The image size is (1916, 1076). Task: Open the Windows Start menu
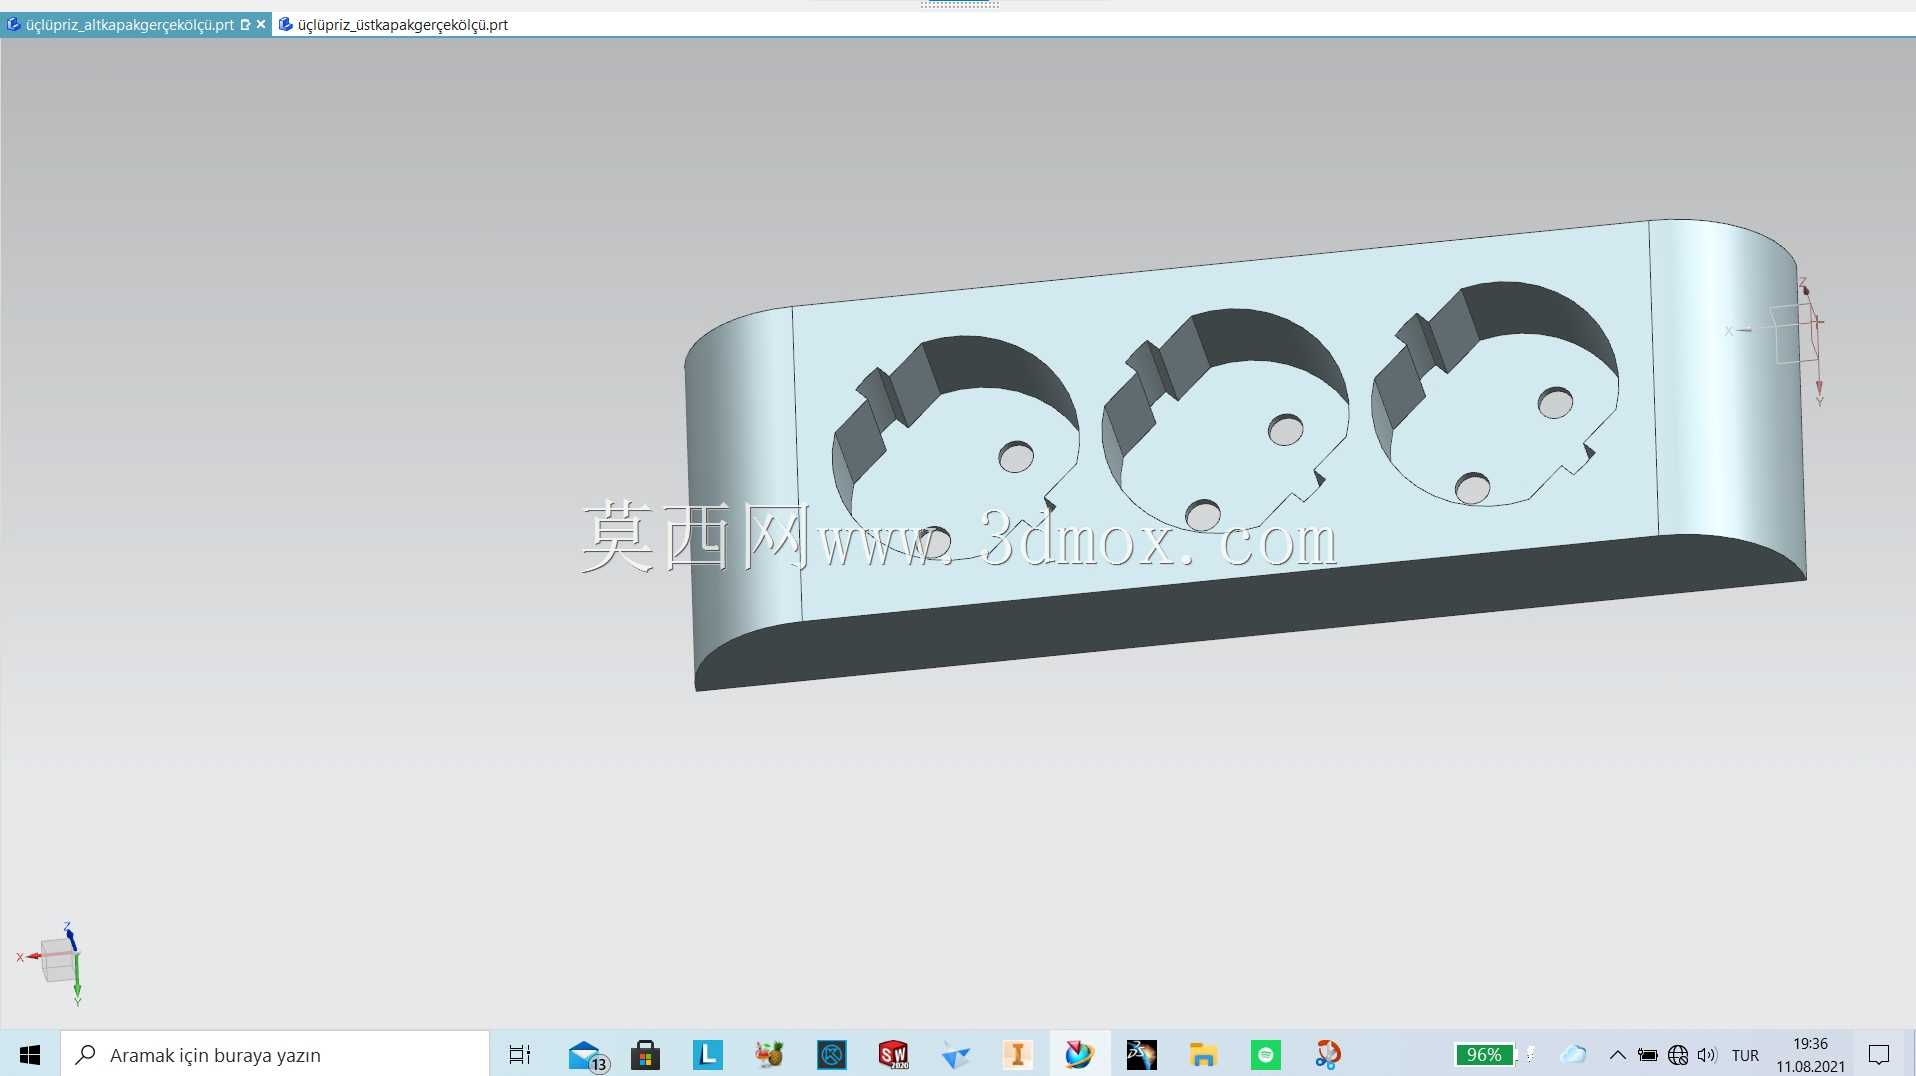(30, 1054)
